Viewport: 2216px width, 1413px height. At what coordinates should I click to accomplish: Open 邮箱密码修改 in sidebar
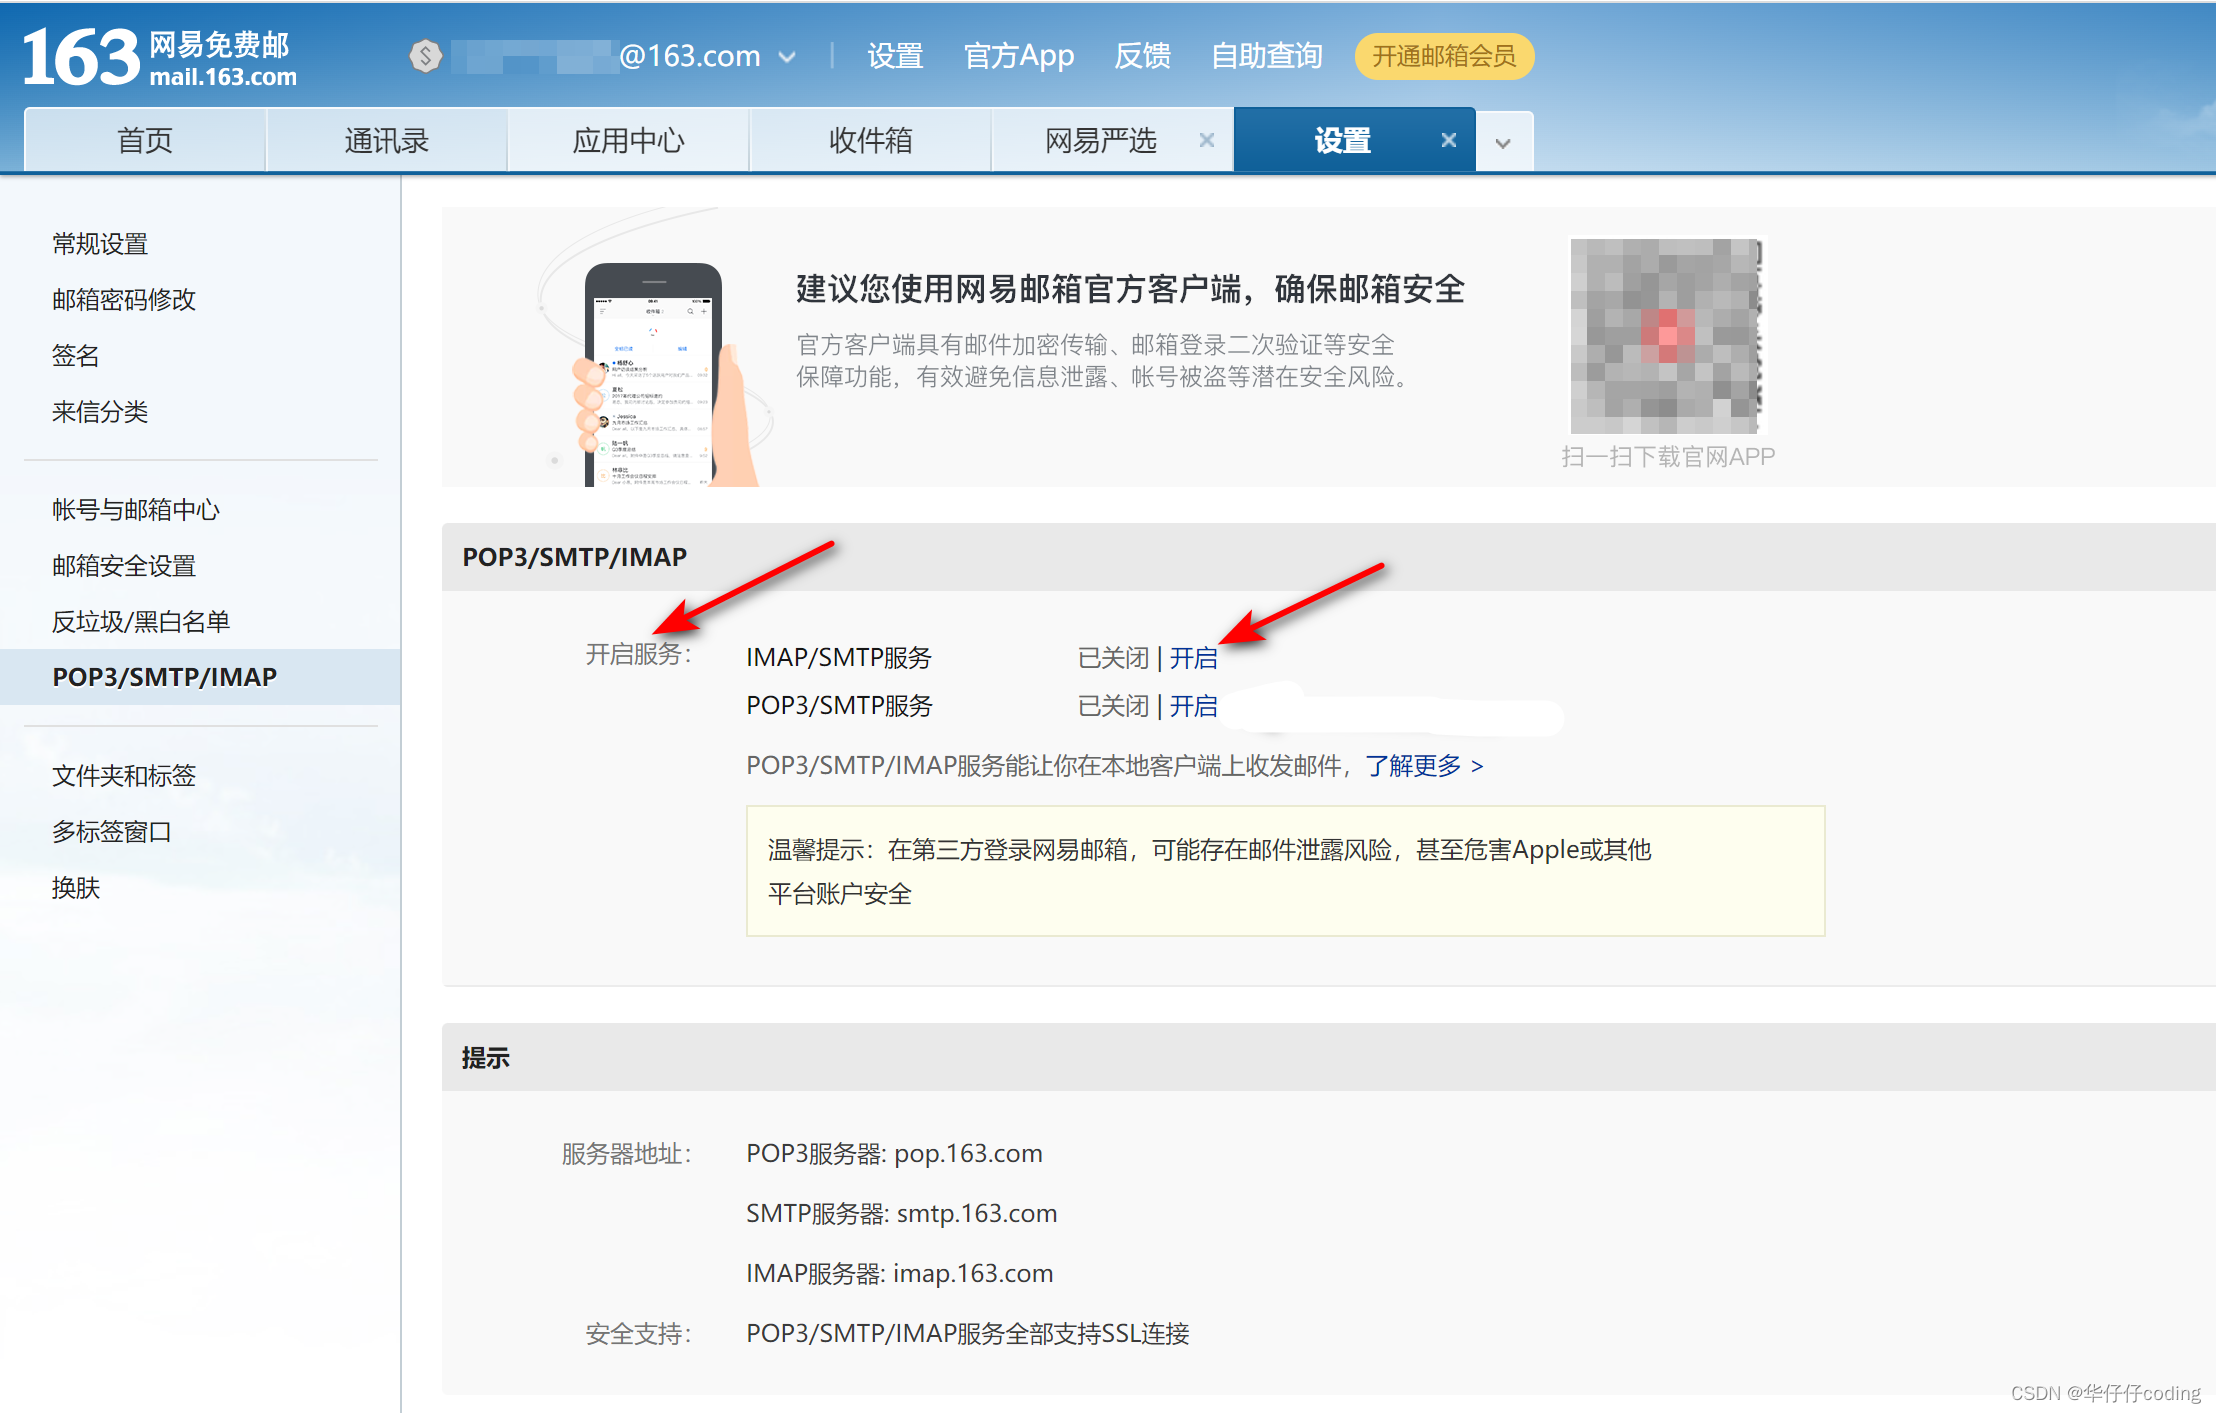click(x=124, y=300)
